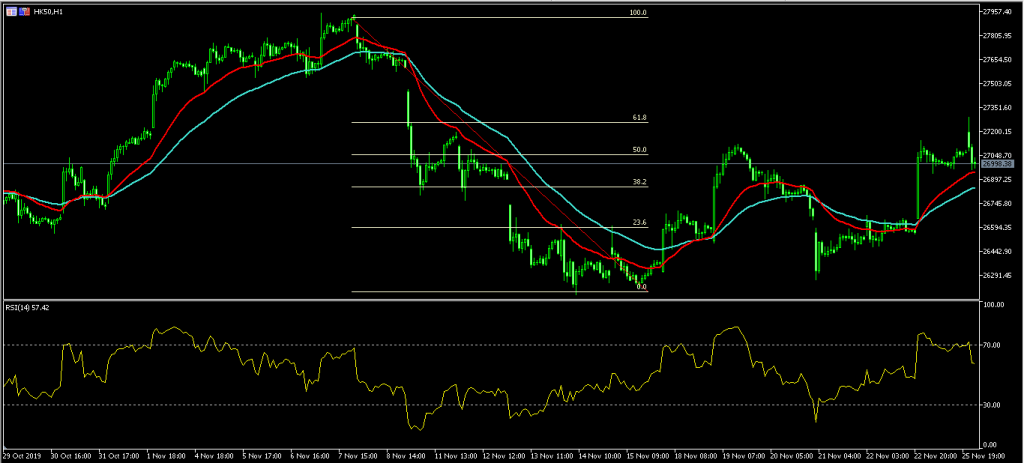Click the chart window icon beside HK50,H1

10,10
